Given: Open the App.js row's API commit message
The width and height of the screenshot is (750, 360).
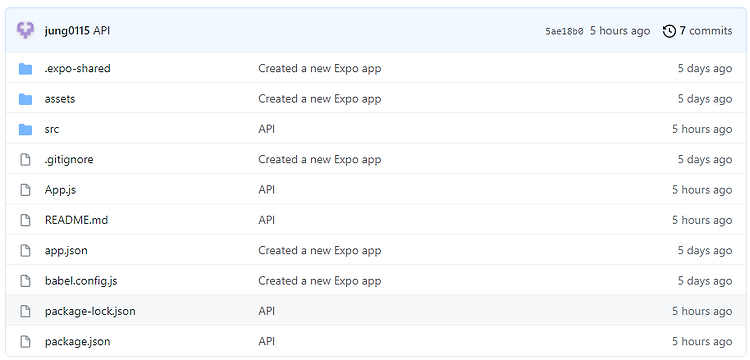Looking at the screenshot, I should pos(266,190).
